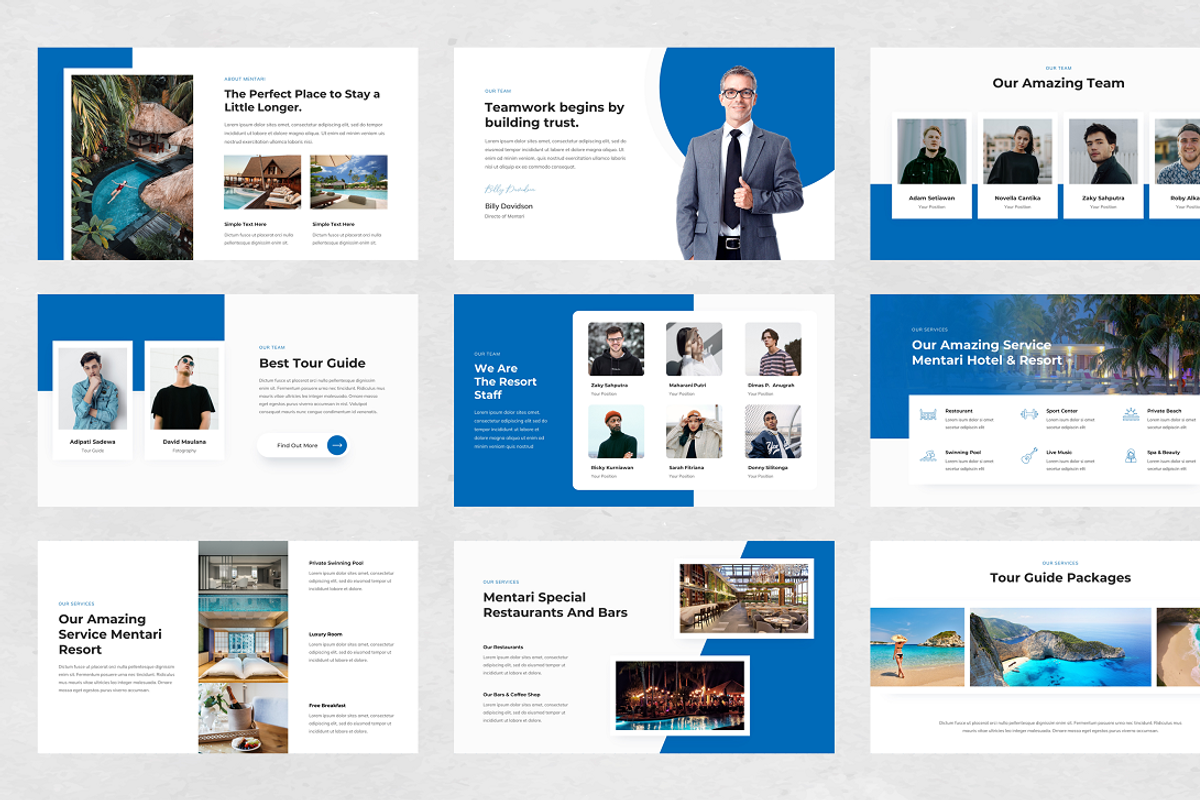Click the blue arrow circle beside Find Out More
The height and width of the screenshot is (800, 1200).
coord(337,445)
